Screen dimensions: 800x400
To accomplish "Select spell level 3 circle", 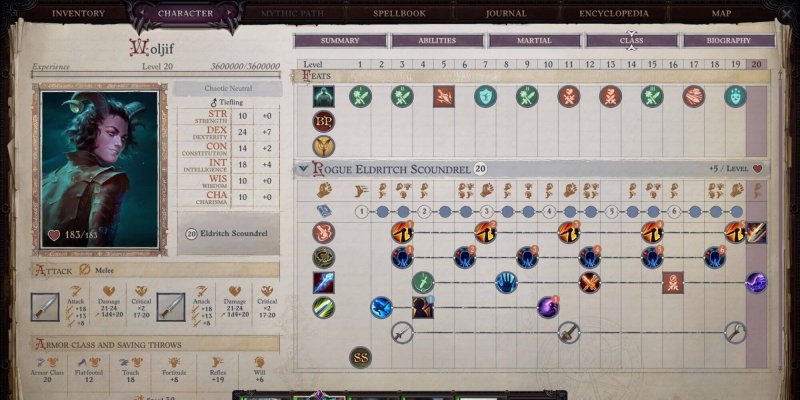I will 486,211.
